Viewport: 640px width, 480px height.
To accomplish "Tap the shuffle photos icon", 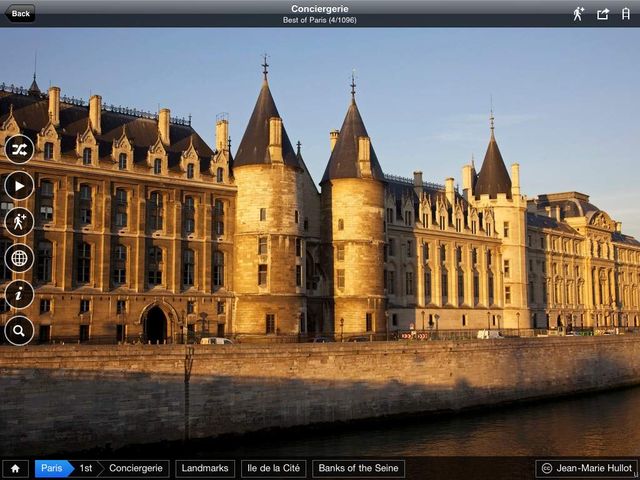I will pos(19,149).
